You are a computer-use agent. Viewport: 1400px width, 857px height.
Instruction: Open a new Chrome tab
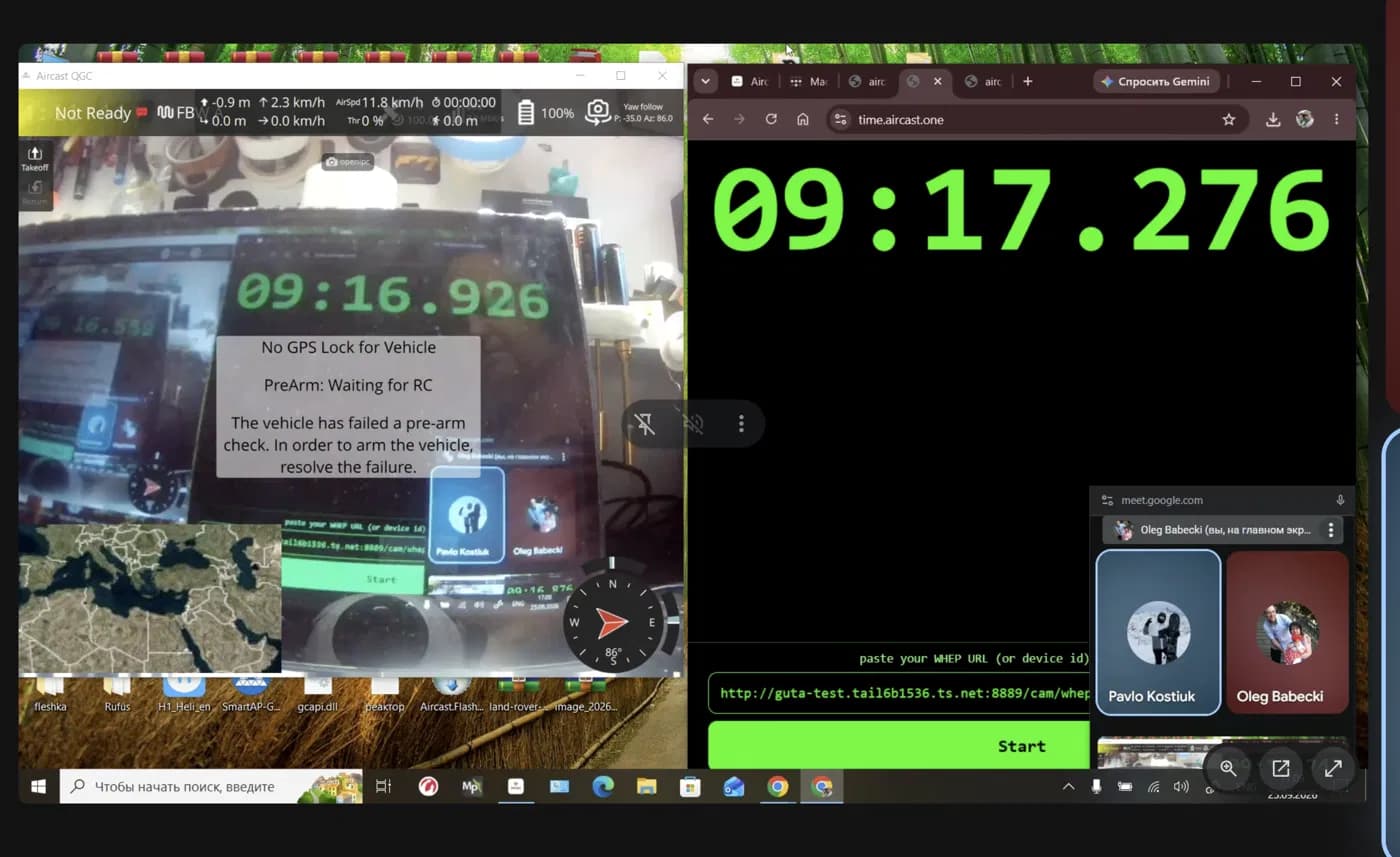click(x=1027, y=81)
